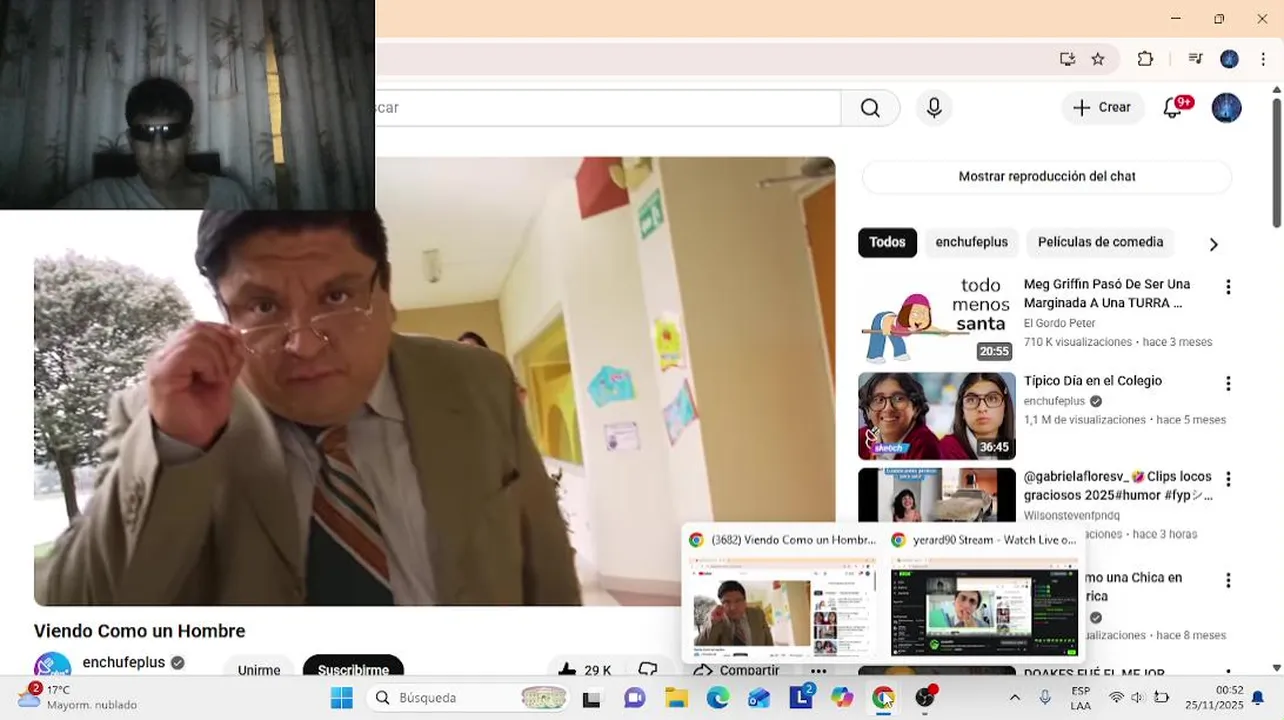Like the video showing 29 K

(x=583, y=670)
